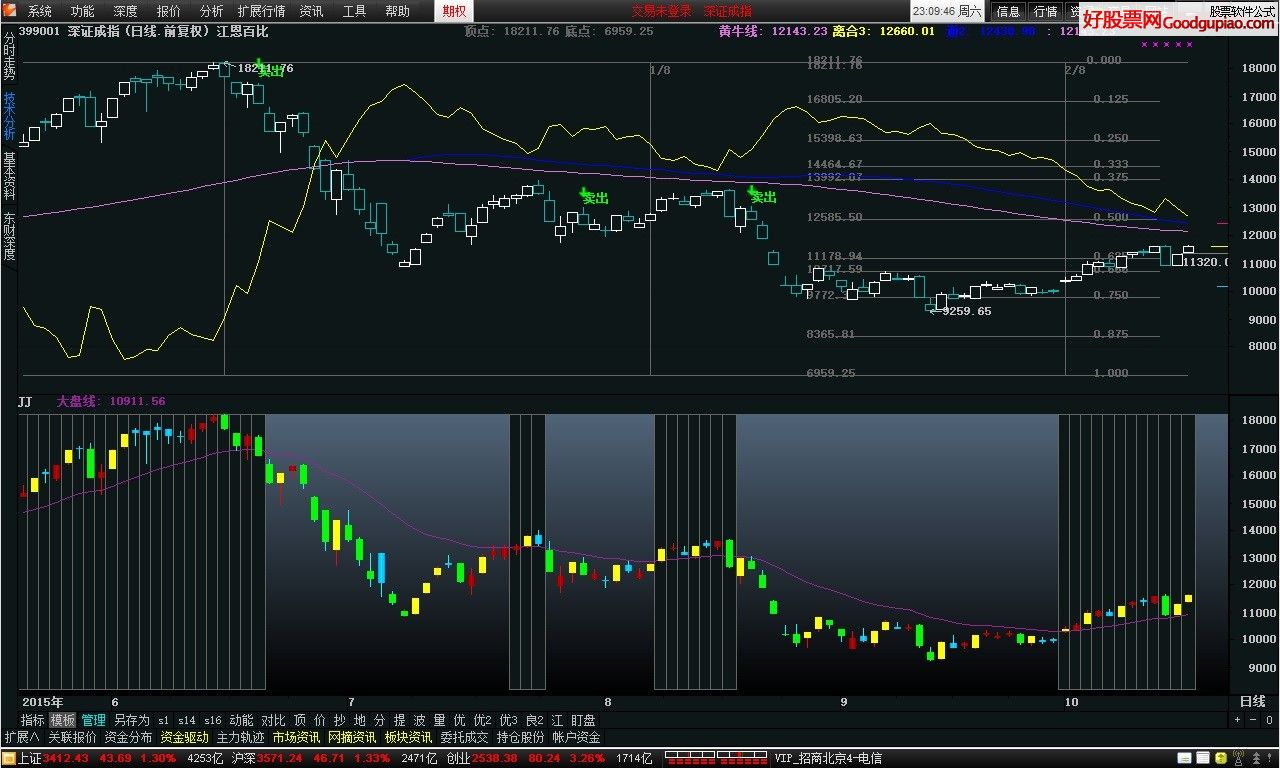Open the 帐户资金 tab
The width and height of the screenshot is (1280, 768).
(x=576, y=738)
